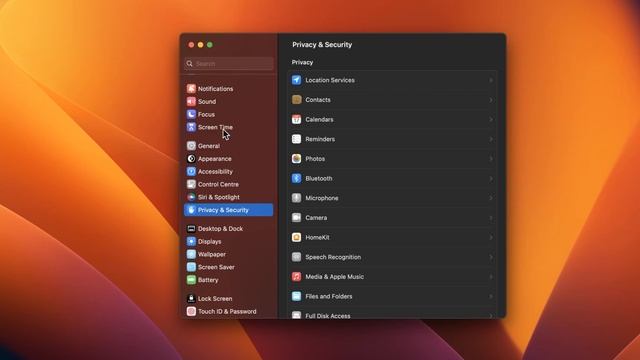This screenshot has height=360, width=640.
Task: Click the Privacy & Security hand icon
Action: click(191, 210)
